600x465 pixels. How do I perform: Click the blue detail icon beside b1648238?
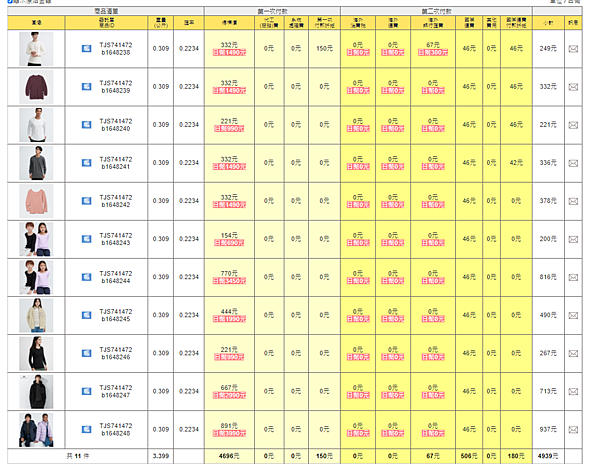86,49
